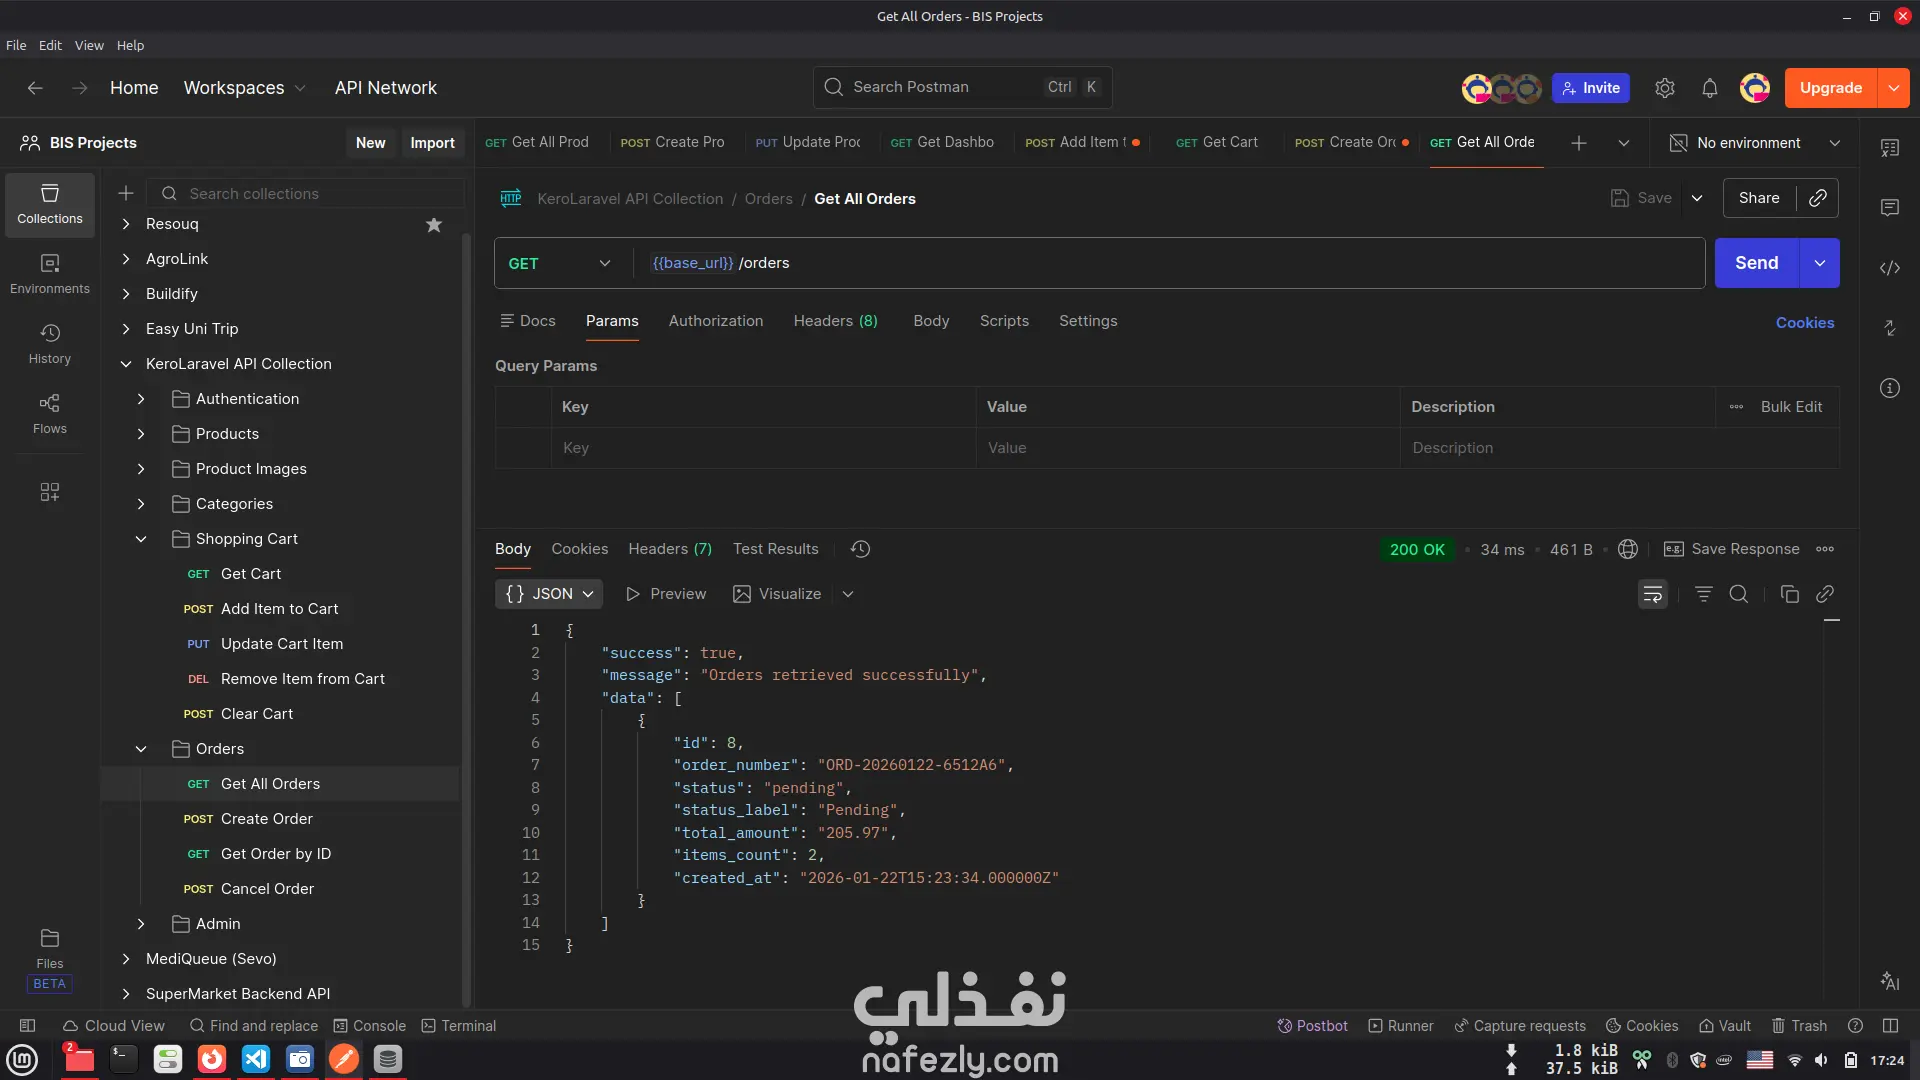Toggle word wrap in response viewer
The height and width of the screenshot is (1080, 1920).
coord(1652,595)
